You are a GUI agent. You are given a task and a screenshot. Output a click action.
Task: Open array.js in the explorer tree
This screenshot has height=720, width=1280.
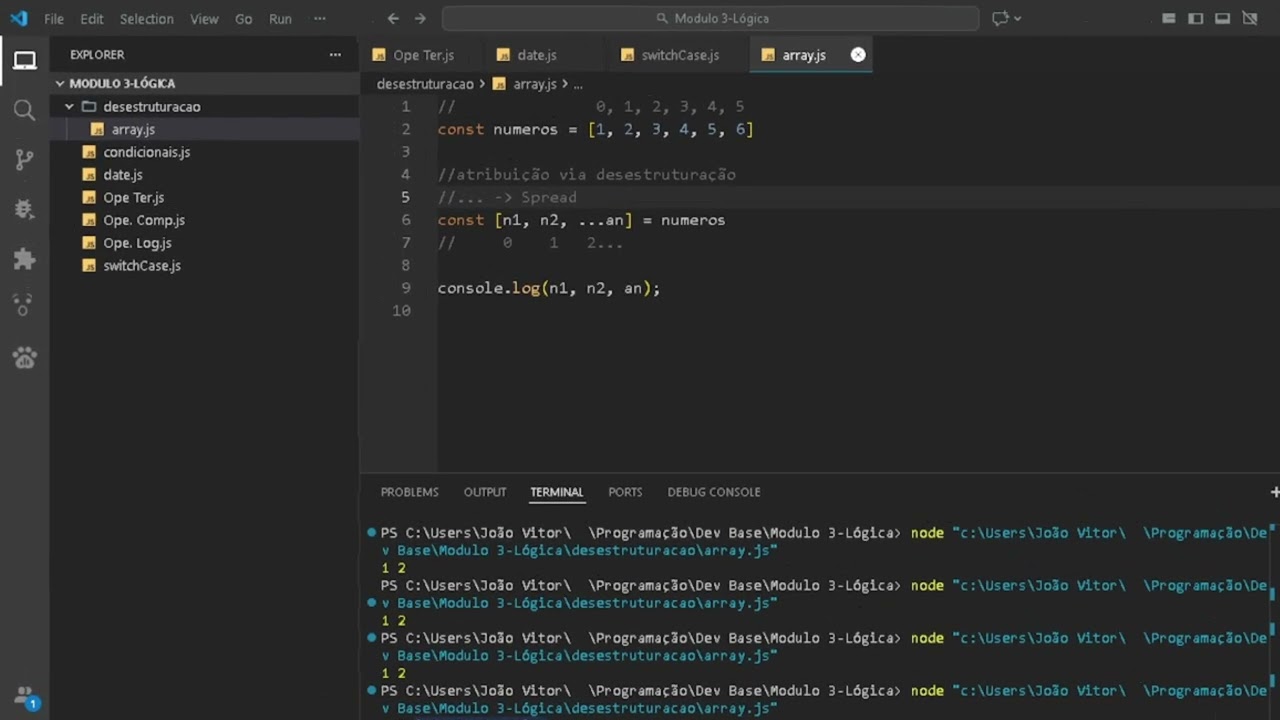tap(205, 130)
